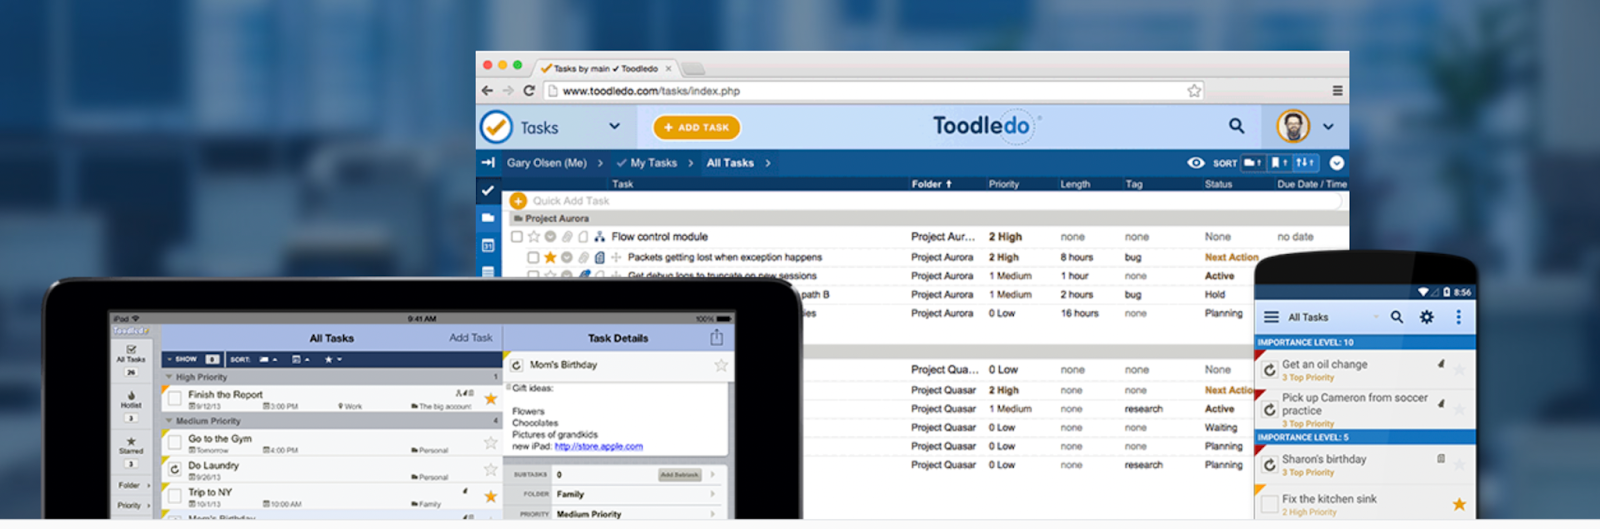This screenshot has height=529, width=1600.
Task: Sort by folder icon in sort bar
Action: tap(1253, 162)
